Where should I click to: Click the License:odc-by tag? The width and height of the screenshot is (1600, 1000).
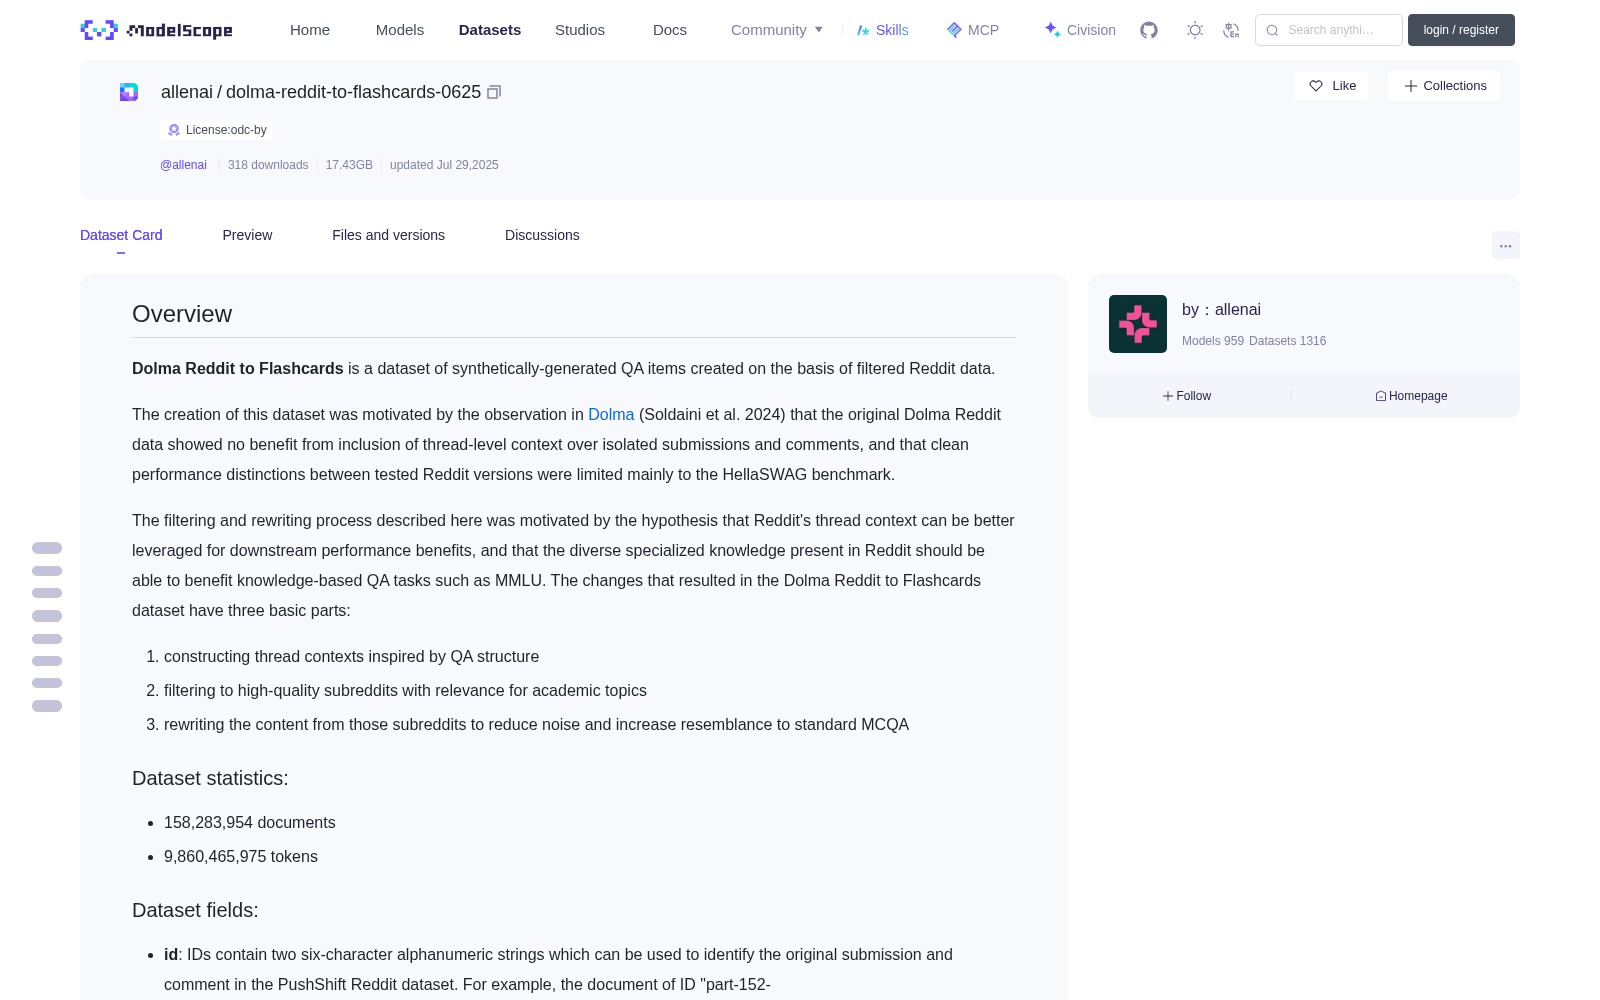coord(216,130)
